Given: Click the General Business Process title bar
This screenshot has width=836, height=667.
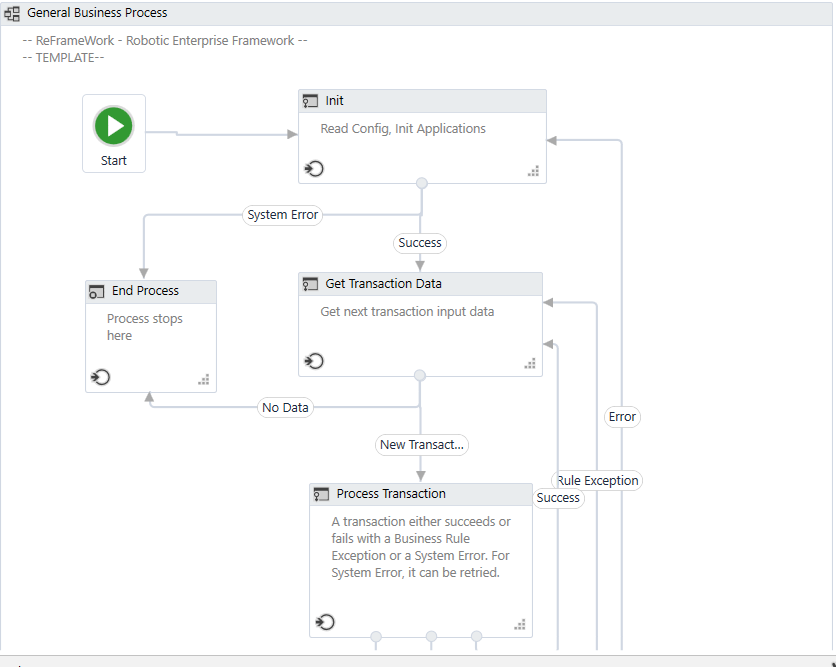Looking at the screenshot, I should 98,12.
